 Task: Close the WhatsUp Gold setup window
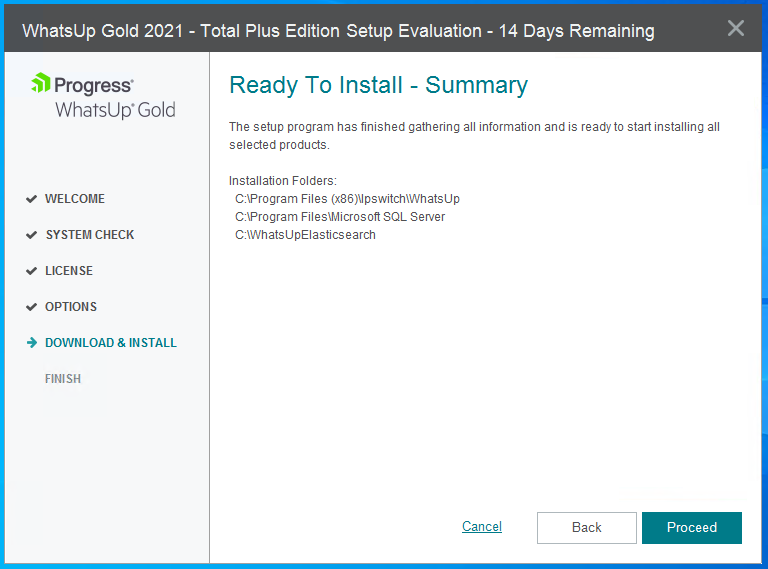(736, 28)
